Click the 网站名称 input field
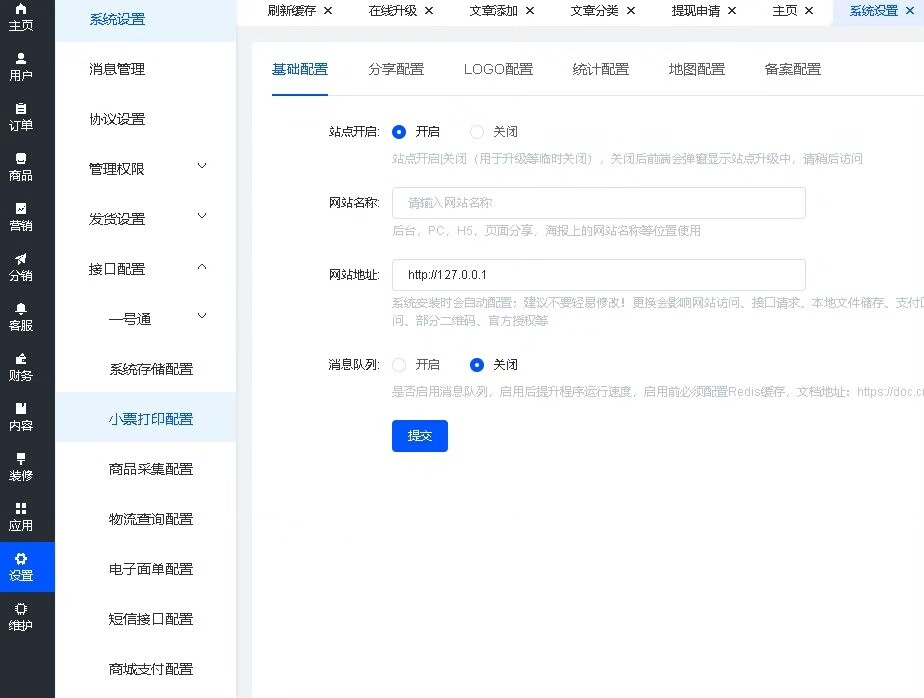 click(598, 203)
